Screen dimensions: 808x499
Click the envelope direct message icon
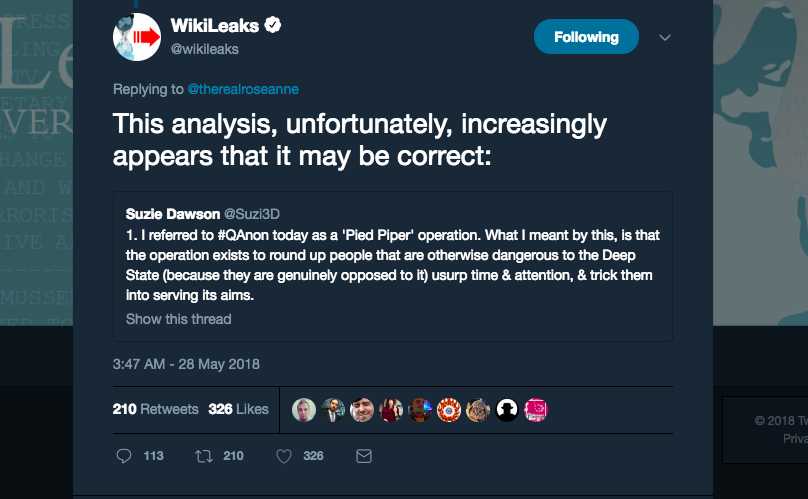click(x=364, y=456)
